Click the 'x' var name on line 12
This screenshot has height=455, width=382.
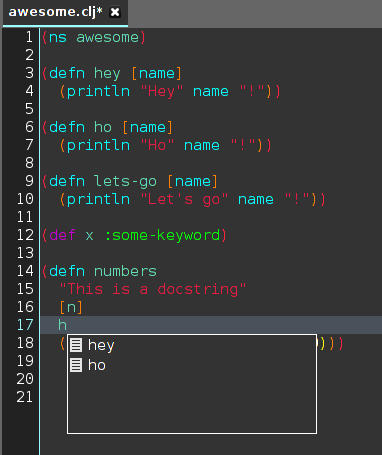89,236
